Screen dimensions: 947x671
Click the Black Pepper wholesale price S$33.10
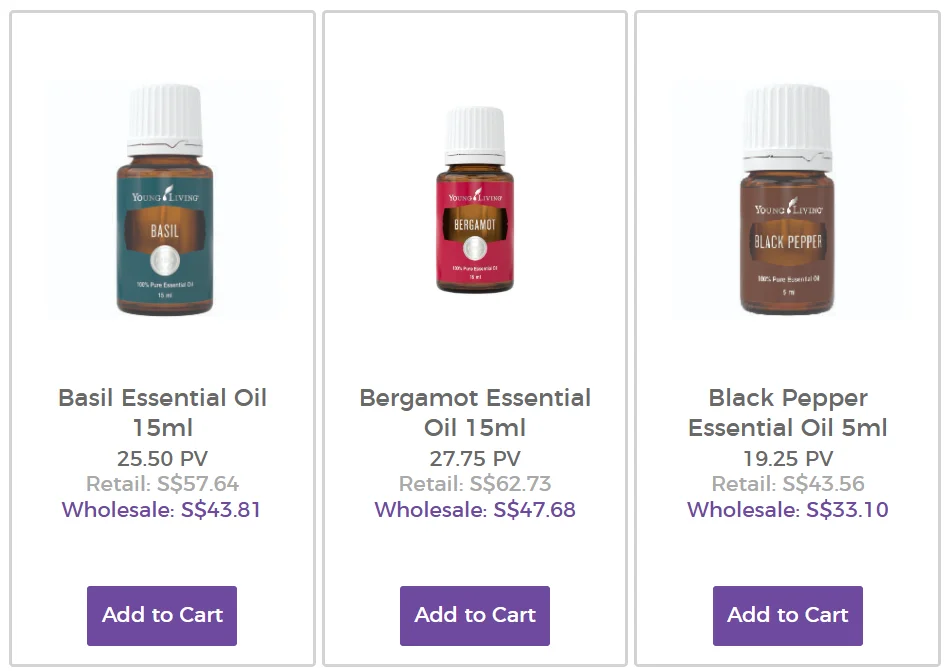point(847,510)
